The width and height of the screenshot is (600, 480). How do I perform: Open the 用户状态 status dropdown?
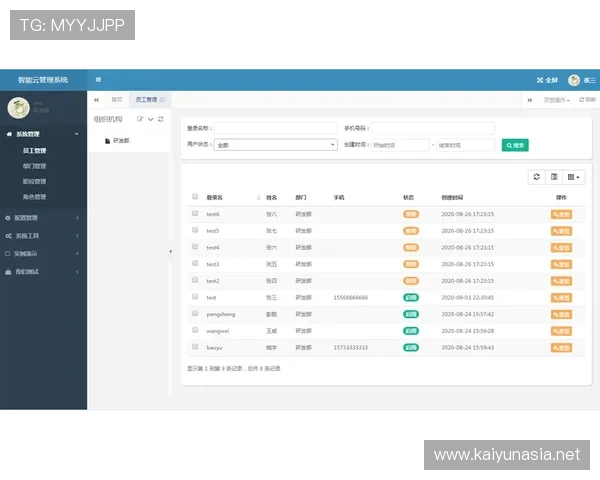pos(276,145)
